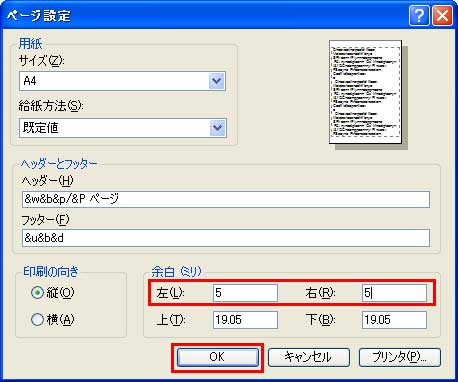Click the フッター text field
Viewport: 458px width, 382px height.
pyautogui.click(x=226, y=238)
